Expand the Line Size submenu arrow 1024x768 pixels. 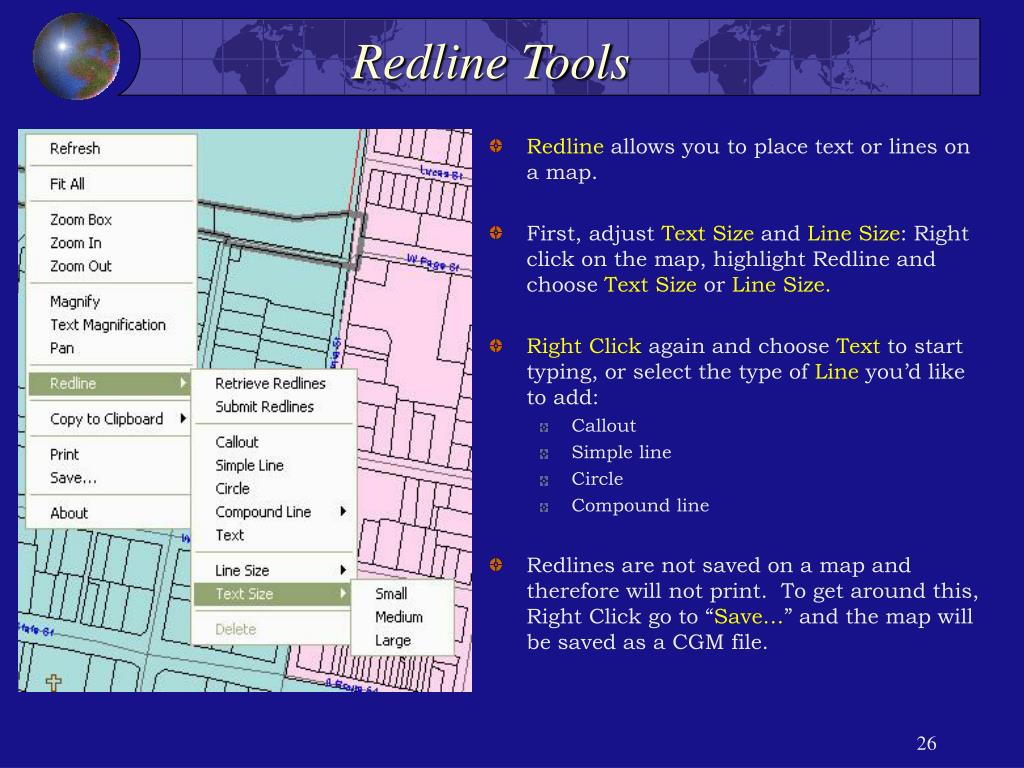point(343,570)
